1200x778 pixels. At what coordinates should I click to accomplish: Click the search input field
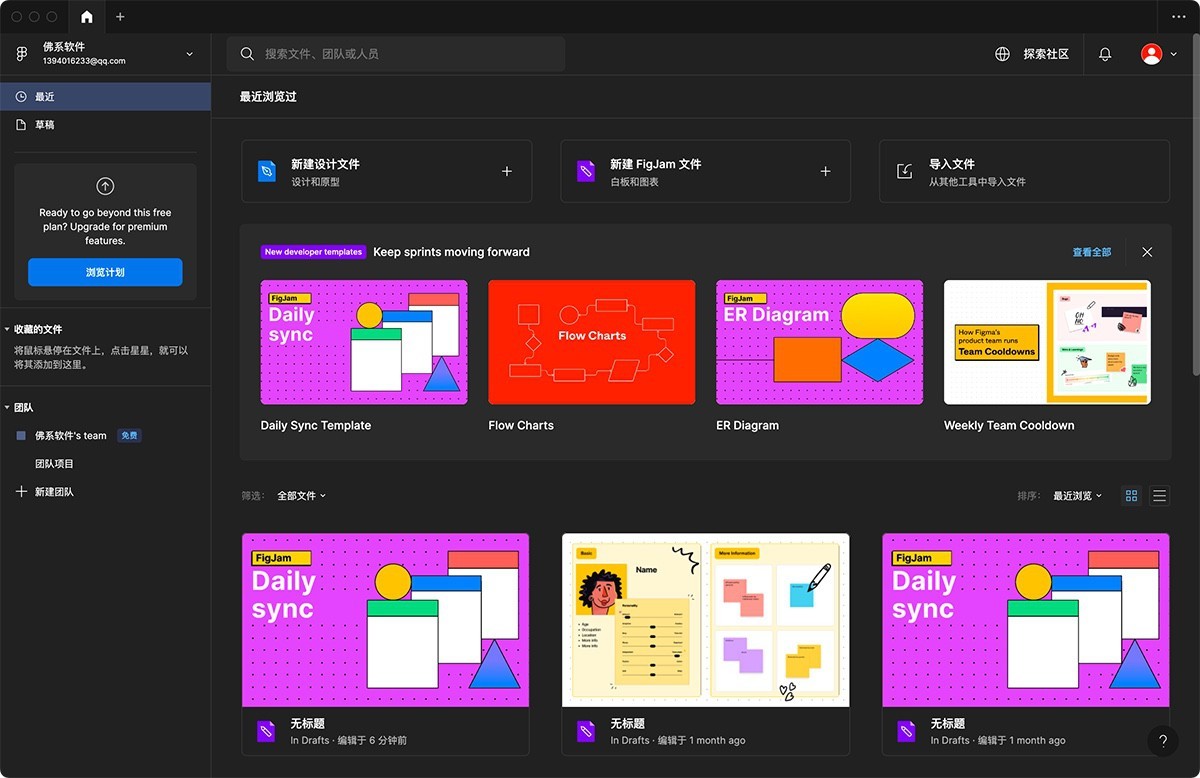pyautogui.click(x=395, y=54)
